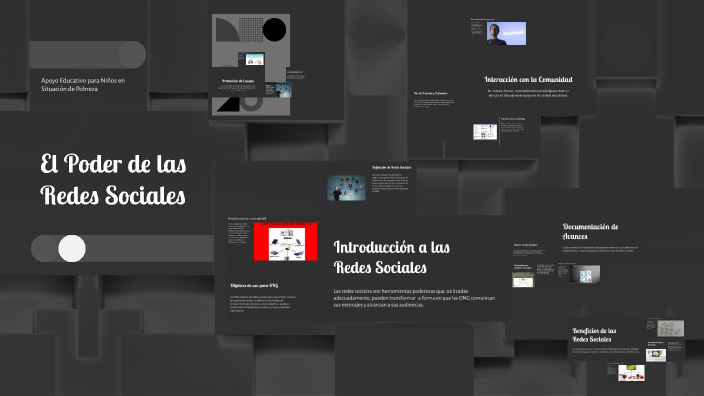
Task: Open the screen-capture thumbnail right of Beneficios
Action: (656, 355)
